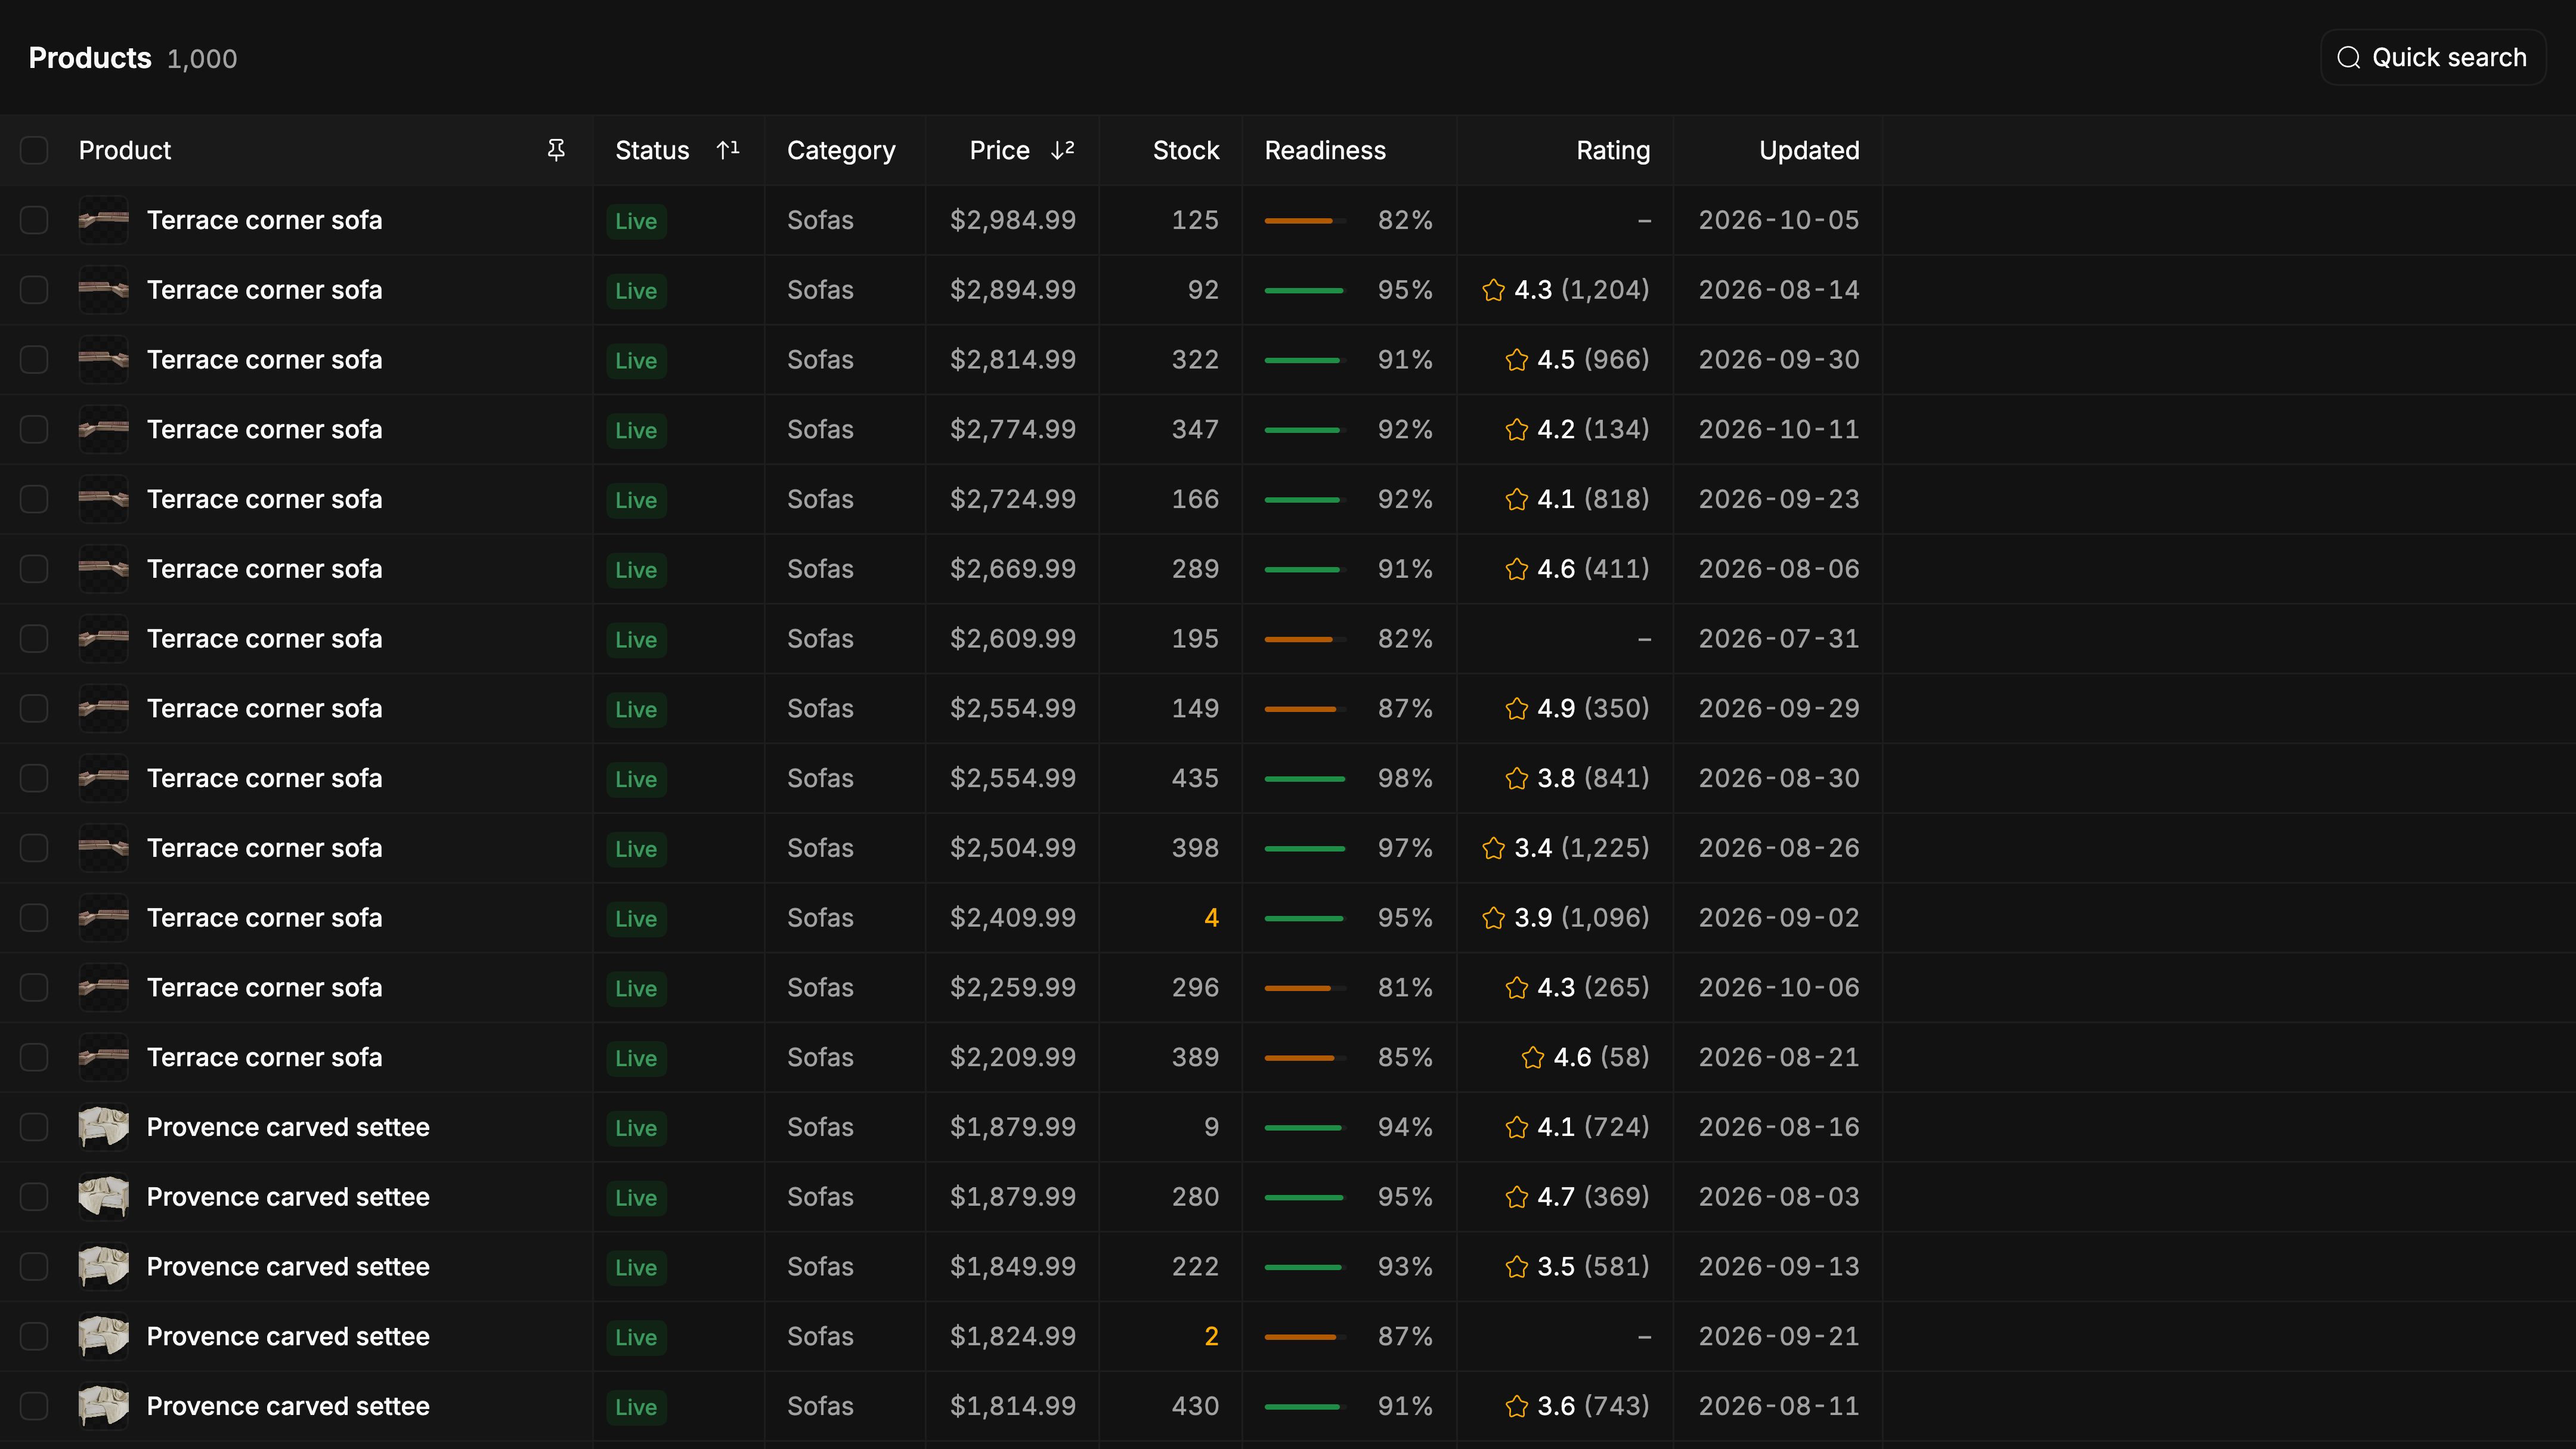Viewport: 2576px width, 1449px height.
Task: Click star icon beside 3.6 (743) rating
Action: click(x=1516, y=1407)
